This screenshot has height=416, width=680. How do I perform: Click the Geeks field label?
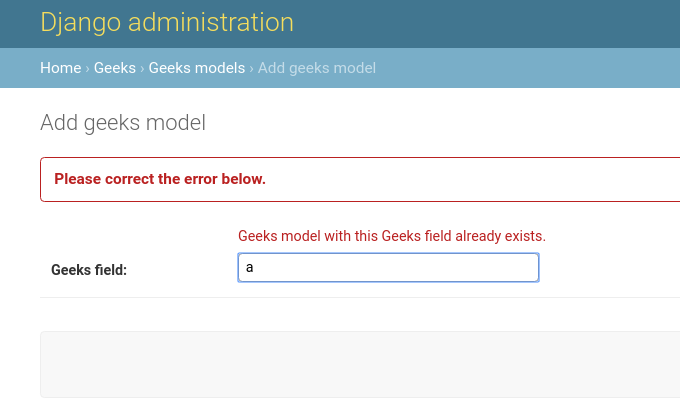89,269
